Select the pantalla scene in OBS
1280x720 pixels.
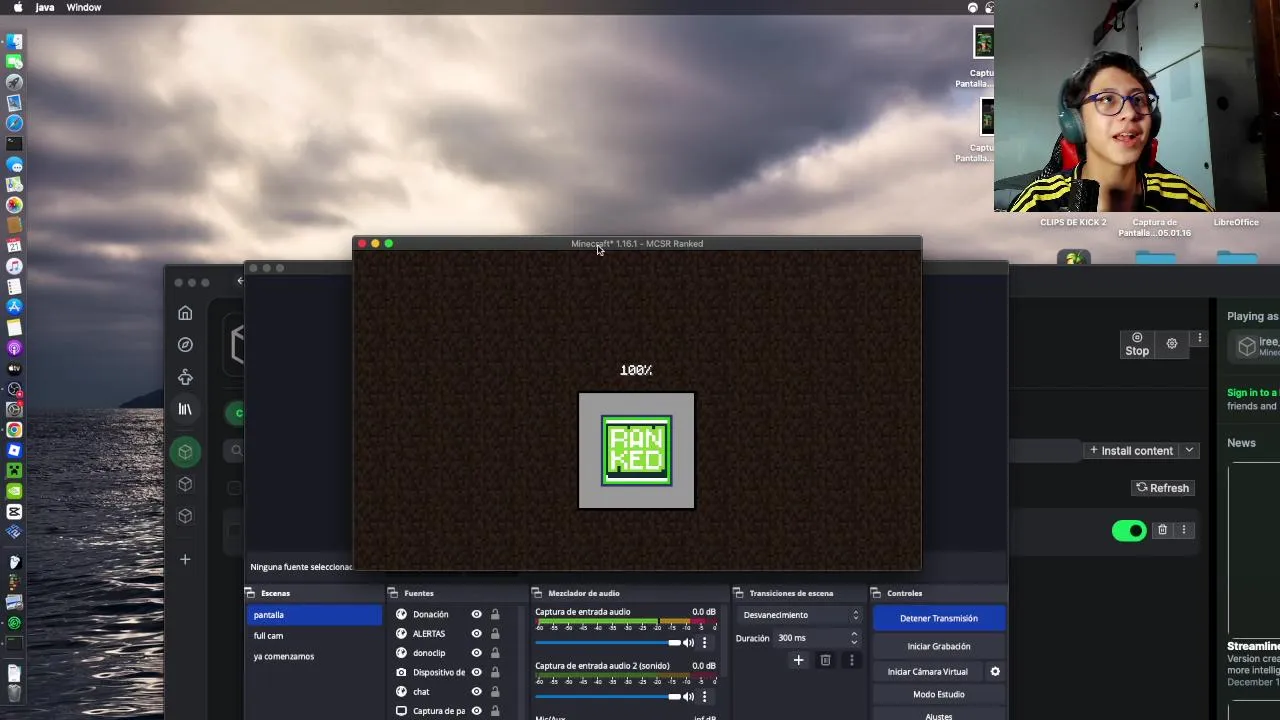tap(314, 616)
